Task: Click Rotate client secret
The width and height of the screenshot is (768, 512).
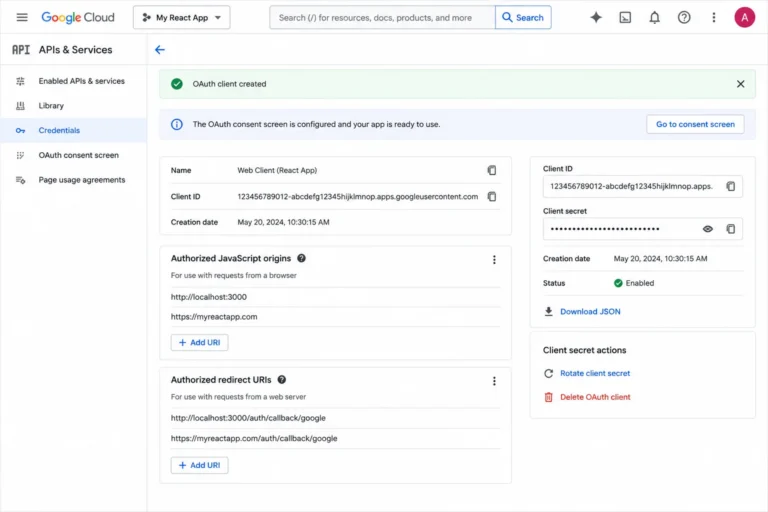Action: tap(595, 373)
